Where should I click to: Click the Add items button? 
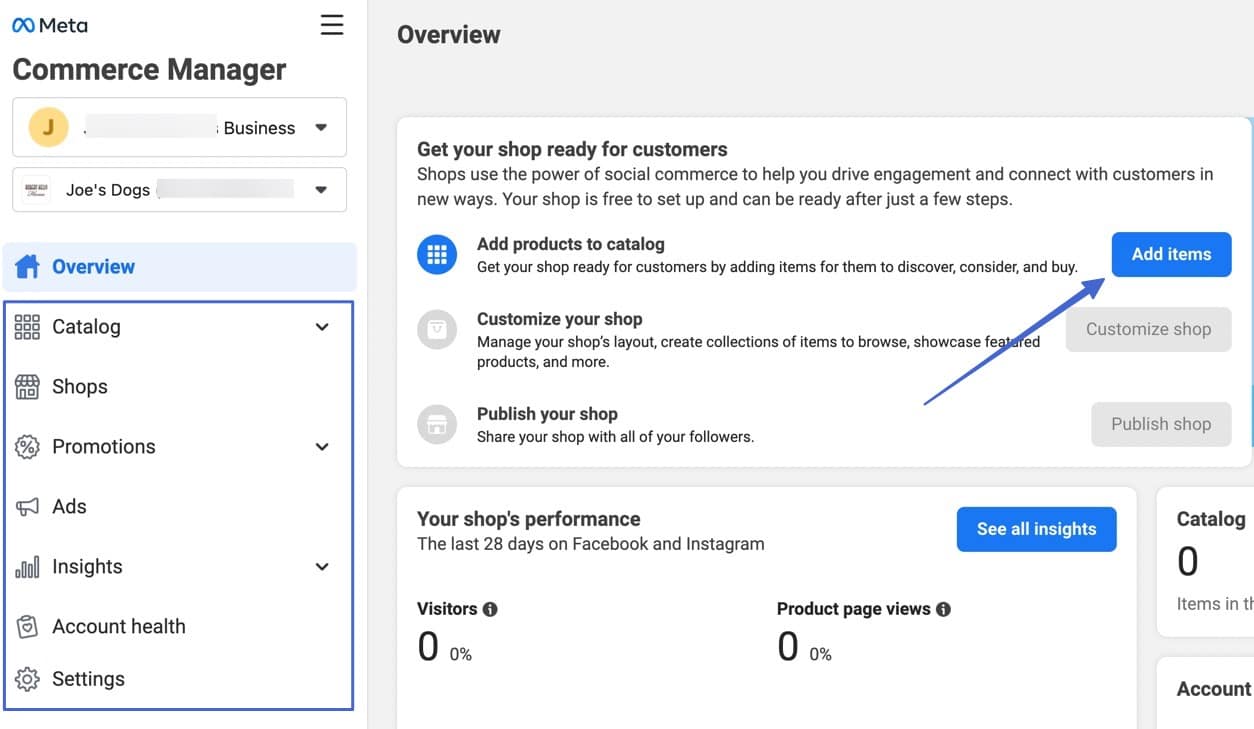[1171, 254]
